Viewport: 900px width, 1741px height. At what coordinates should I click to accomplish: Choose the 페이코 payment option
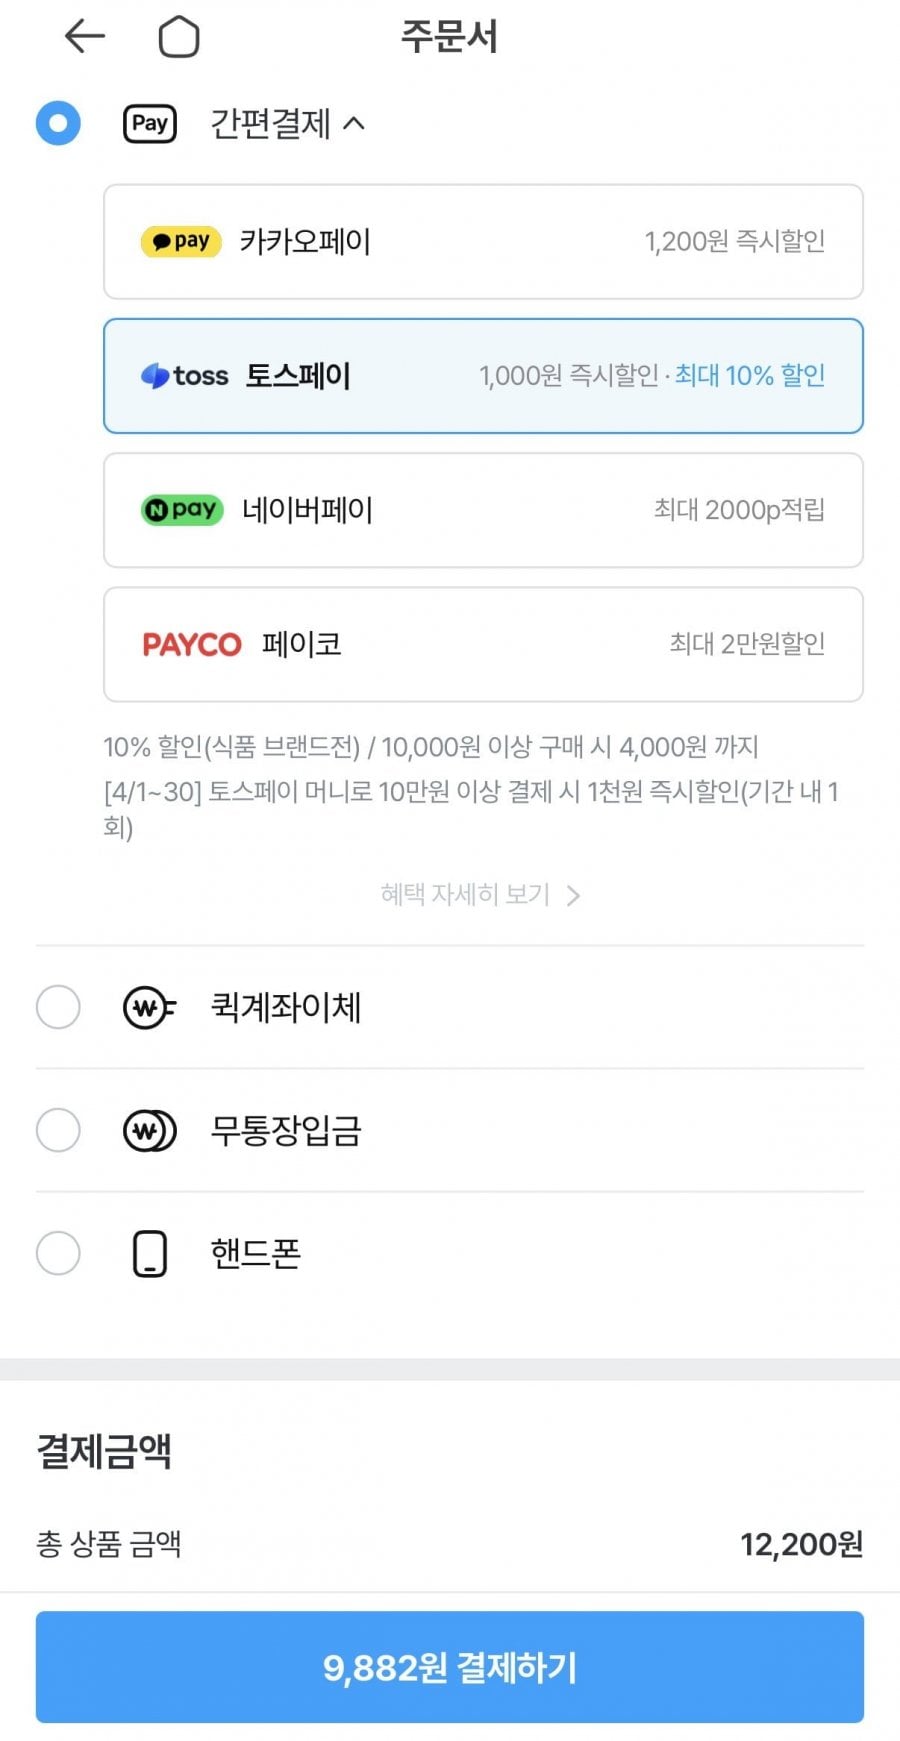pyautogui.click(x=483, y=644)
